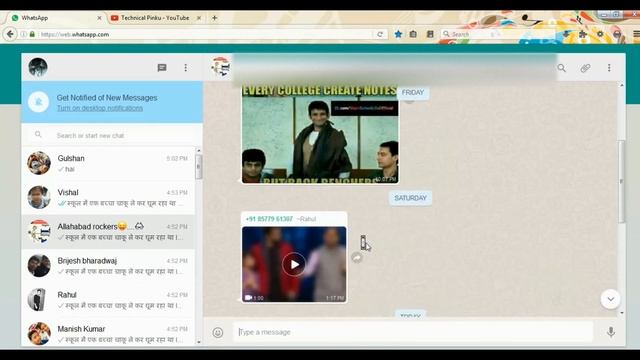This screenshot has width=640, height=360.
Task: Click Gulshan's profile picture
Action: (x=39, y=163)
